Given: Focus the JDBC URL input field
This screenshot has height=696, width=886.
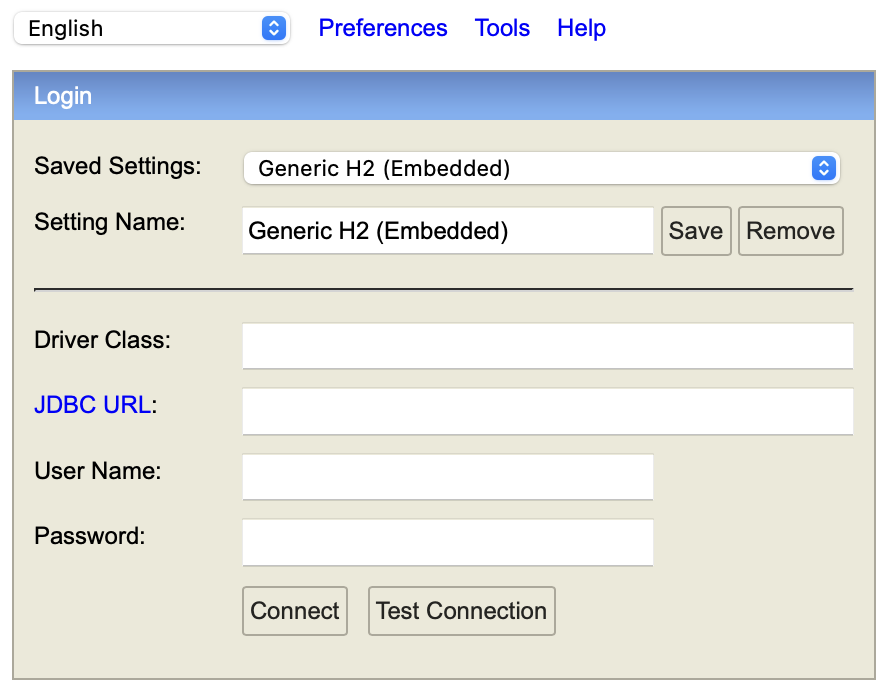Looking at the screenshot, I should pos(548,411).
